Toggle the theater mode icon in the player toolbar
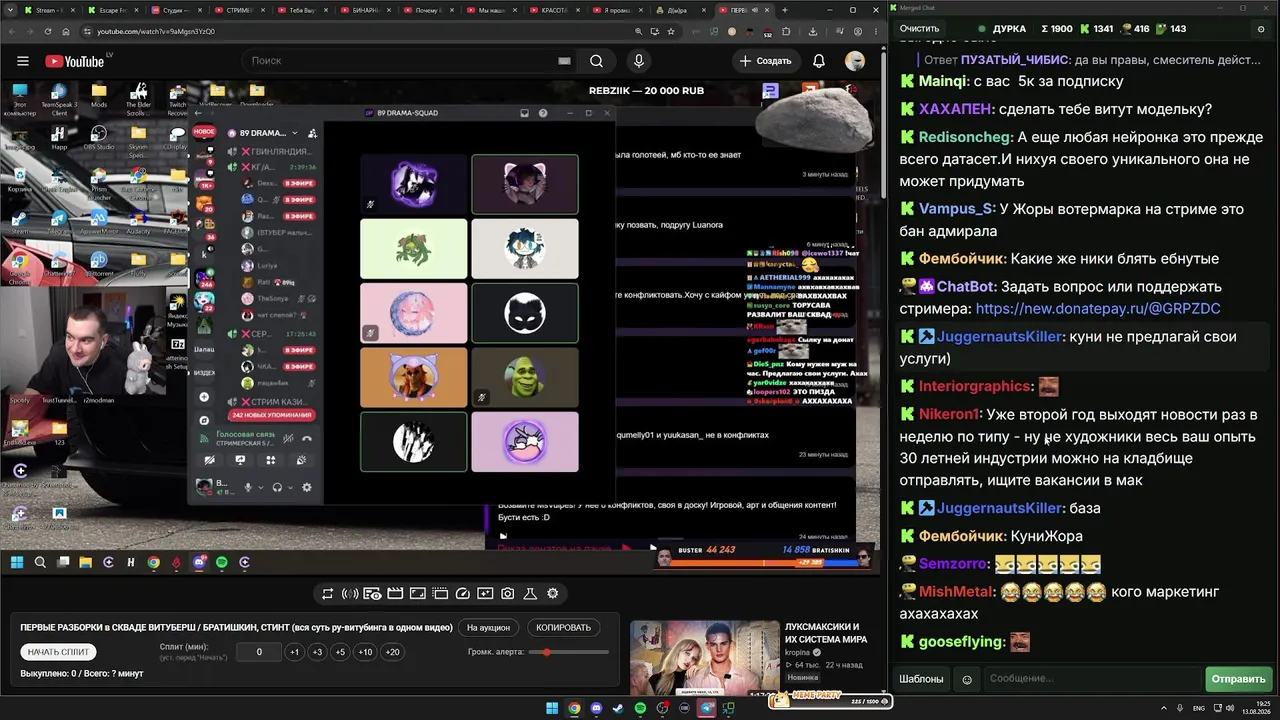Image resolution: width=1280 pixels, height=720 pixels. click(417, 594)
